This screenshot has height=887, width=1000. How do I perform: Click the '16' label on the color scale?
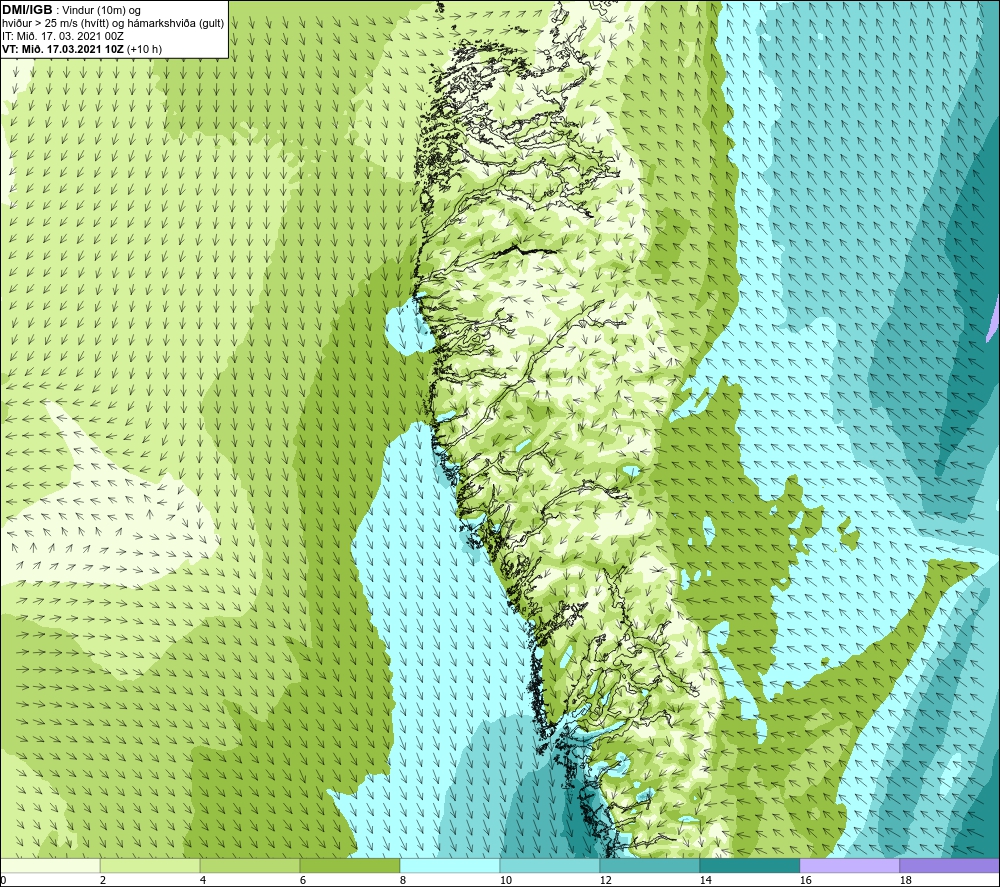tap(805, 880)
